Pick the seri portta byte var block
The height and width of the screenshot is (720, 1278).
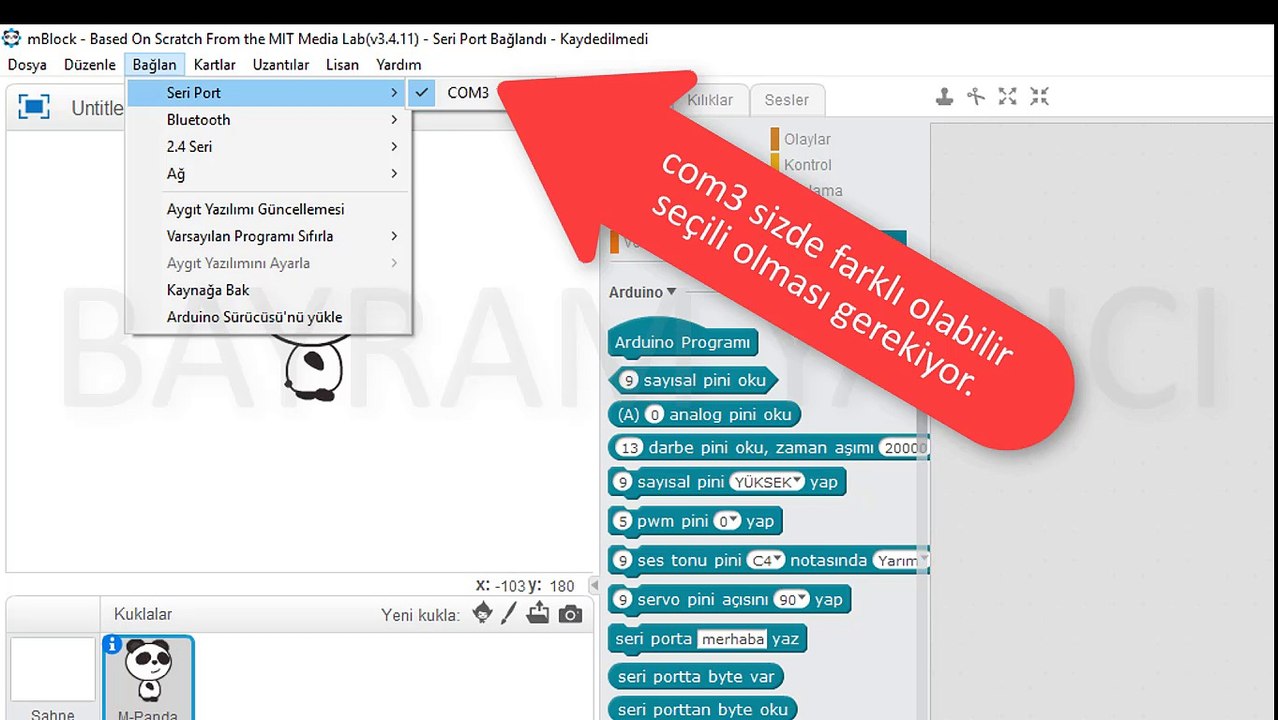tap(696, 677)
